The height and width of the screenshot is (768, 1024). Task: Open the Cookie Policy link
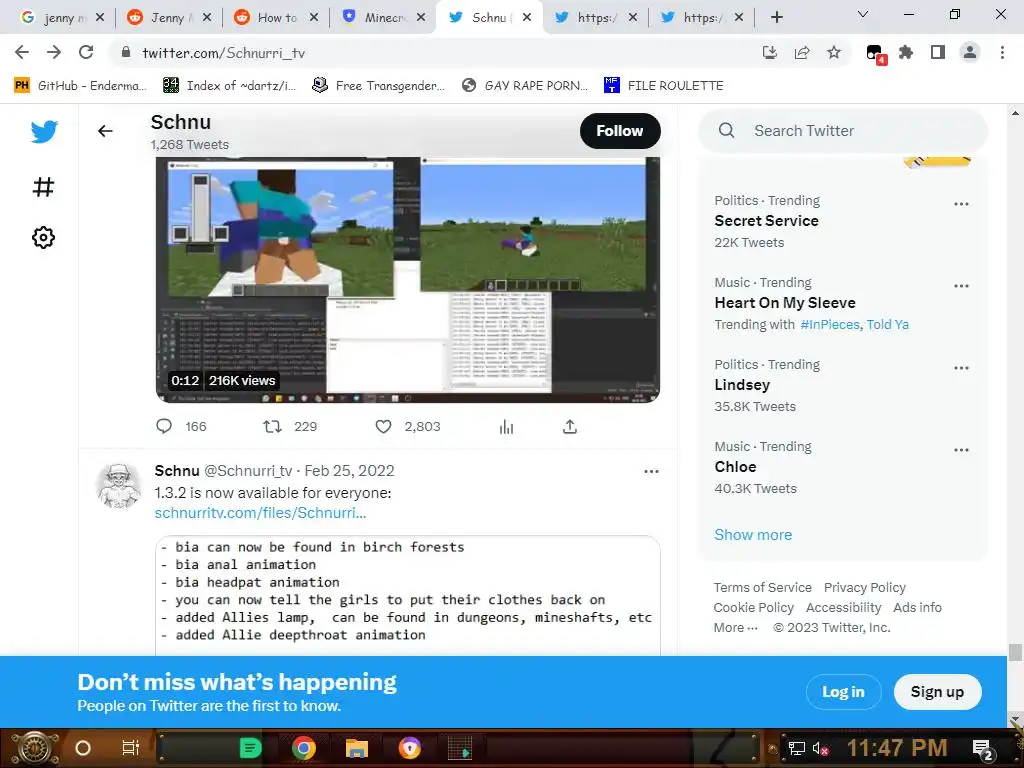click(x=754, y=607)
